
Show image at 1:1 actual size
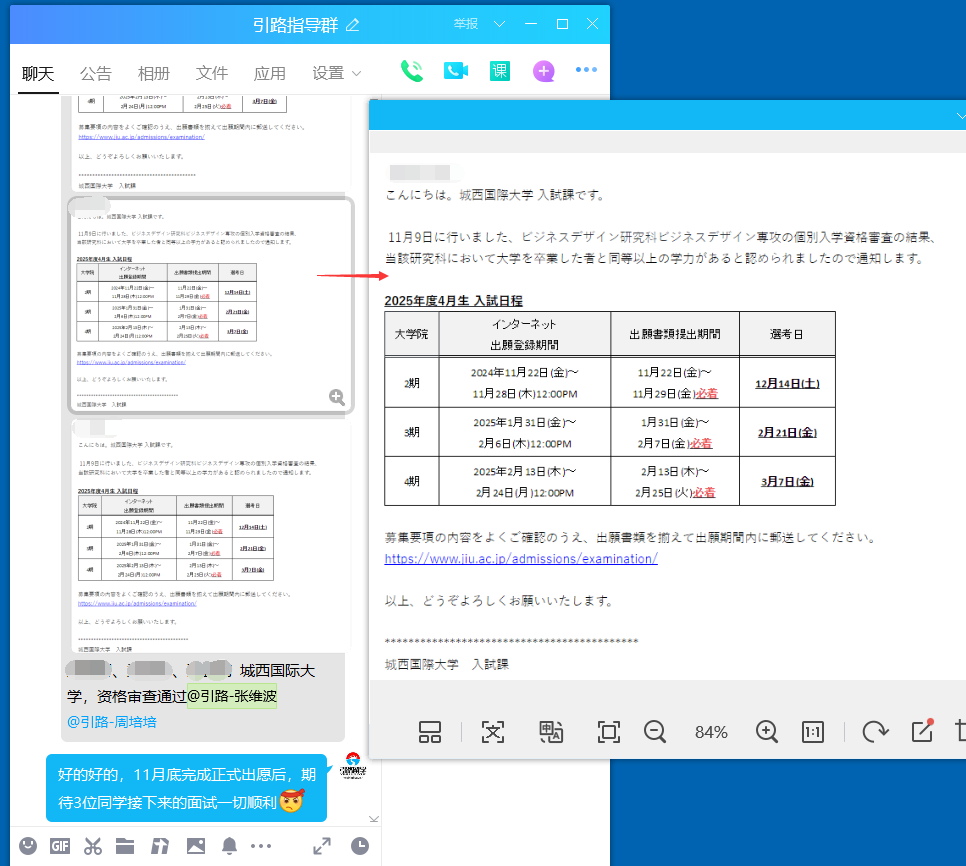click(x=813, y=732)
